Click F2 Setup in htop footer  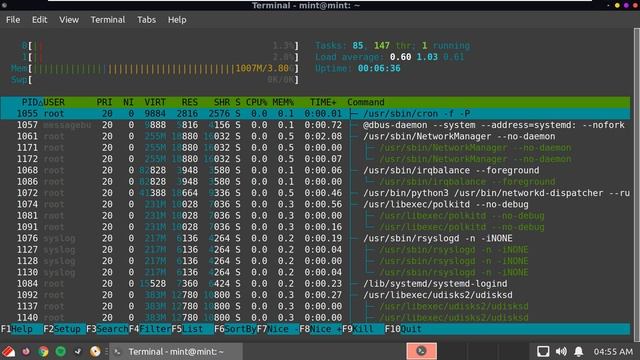coord(64,329)
